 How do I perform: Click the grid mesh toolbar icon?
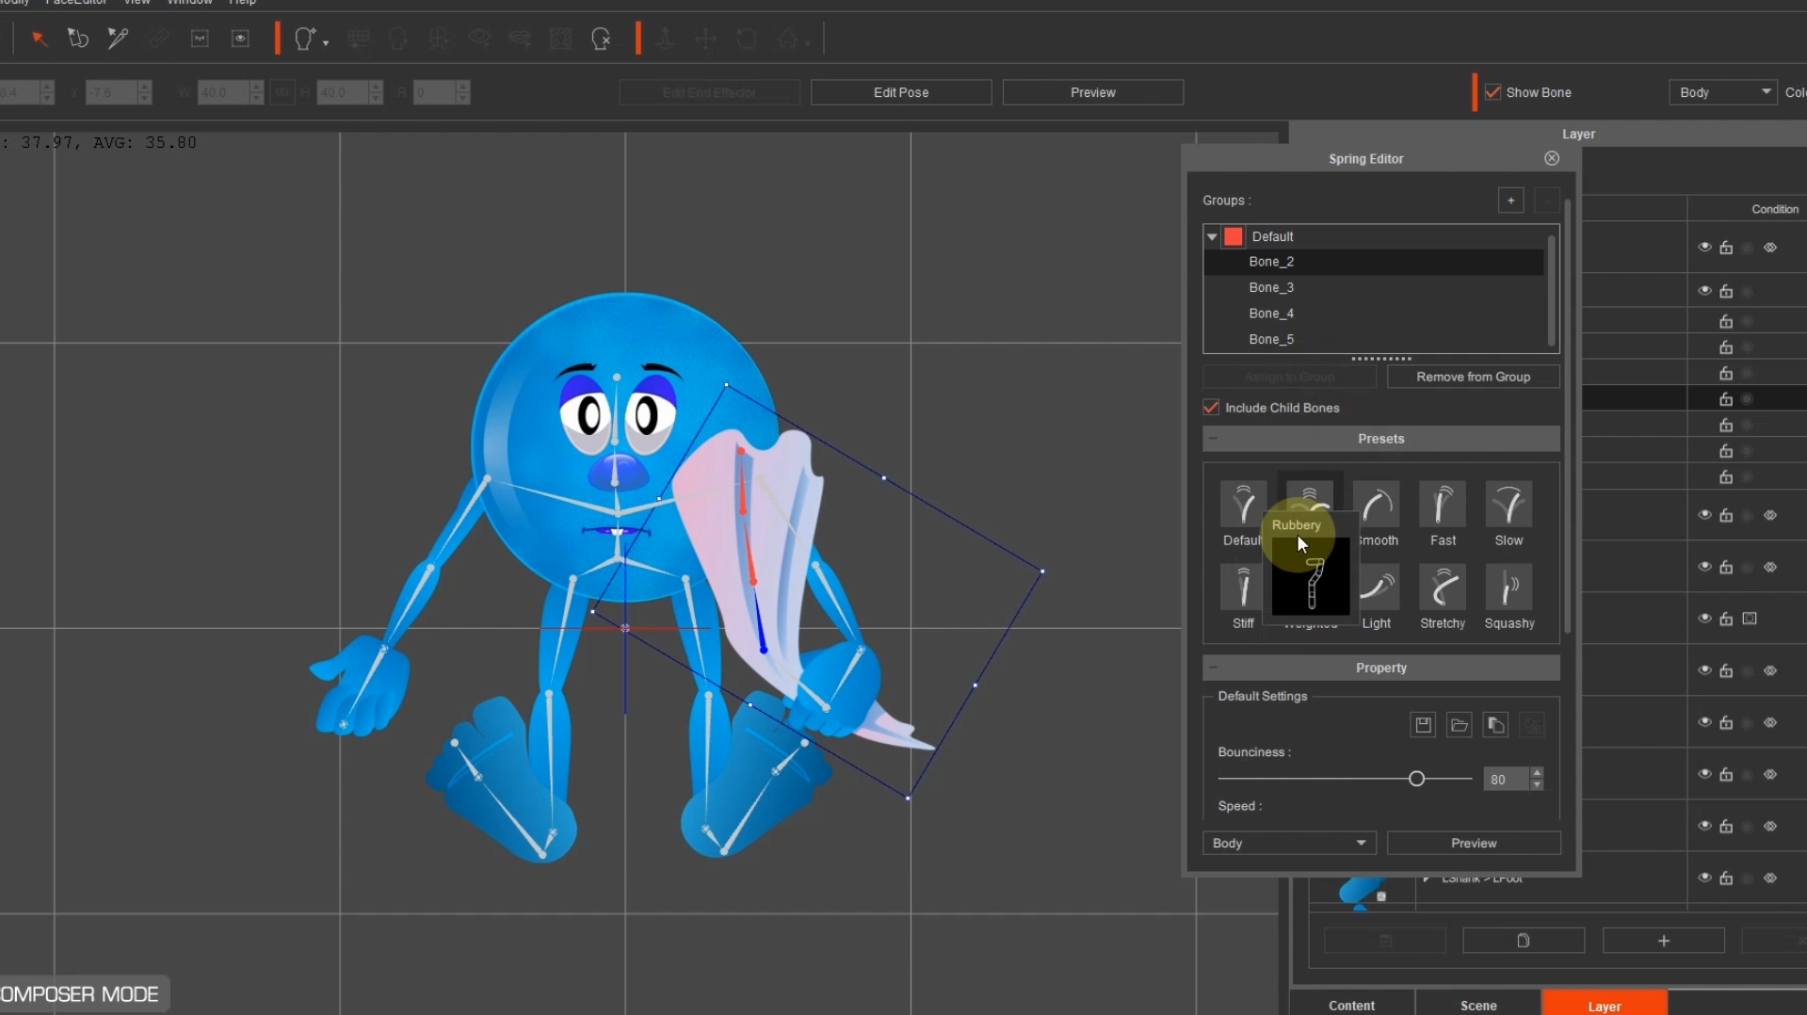tap(358, 39)
